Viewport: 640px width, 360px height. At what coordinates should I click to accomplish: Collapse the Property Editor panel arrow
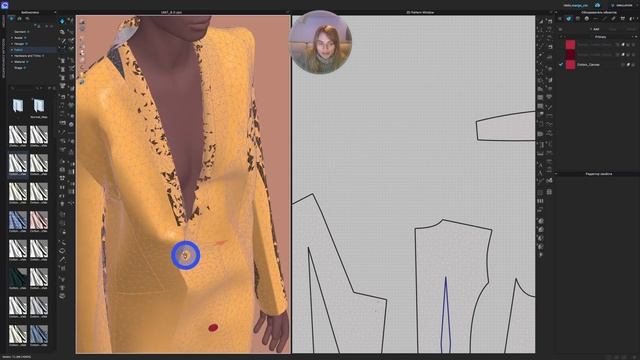pos(556,174)
